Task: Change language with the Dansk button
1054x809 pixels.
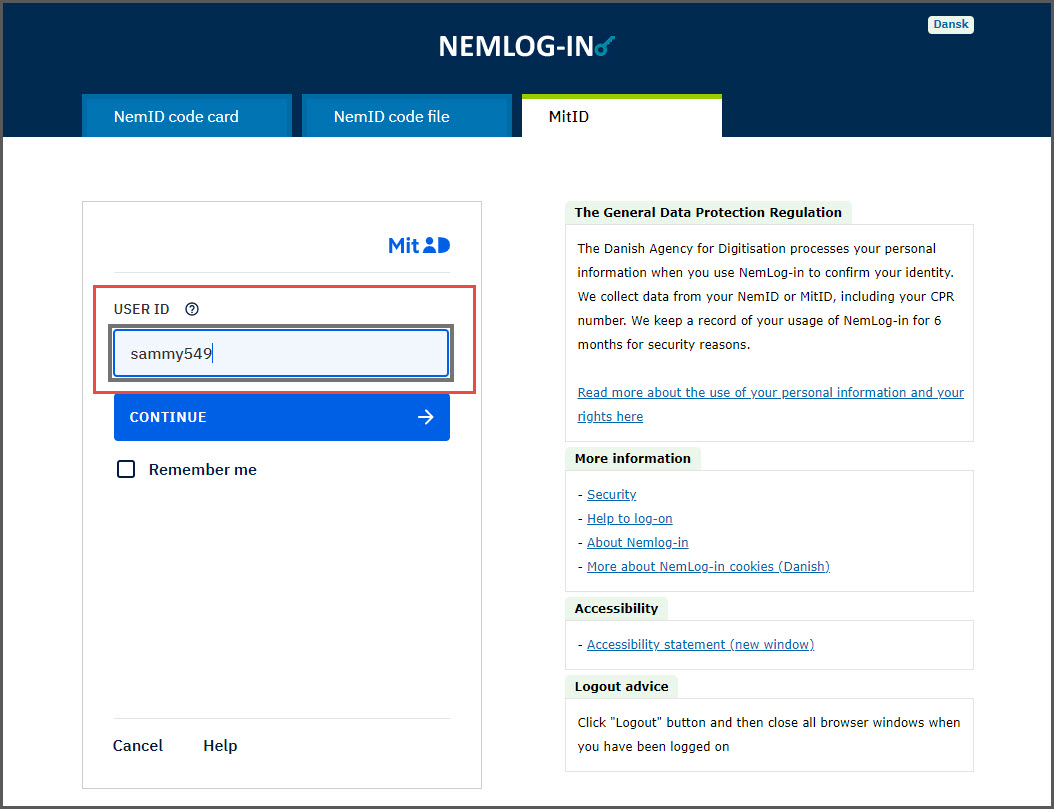Action: [x=950, y=24]
